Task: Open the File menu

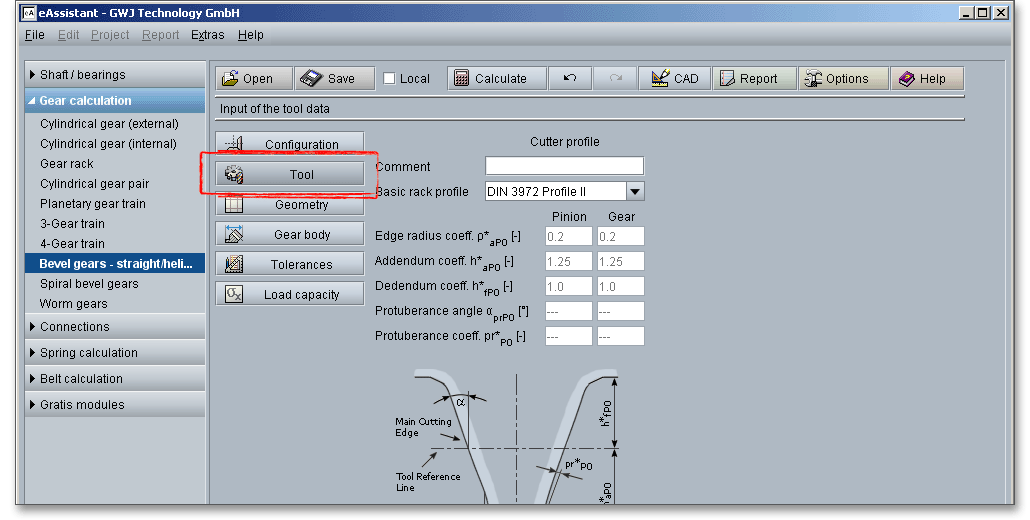Action: (35, 35)
